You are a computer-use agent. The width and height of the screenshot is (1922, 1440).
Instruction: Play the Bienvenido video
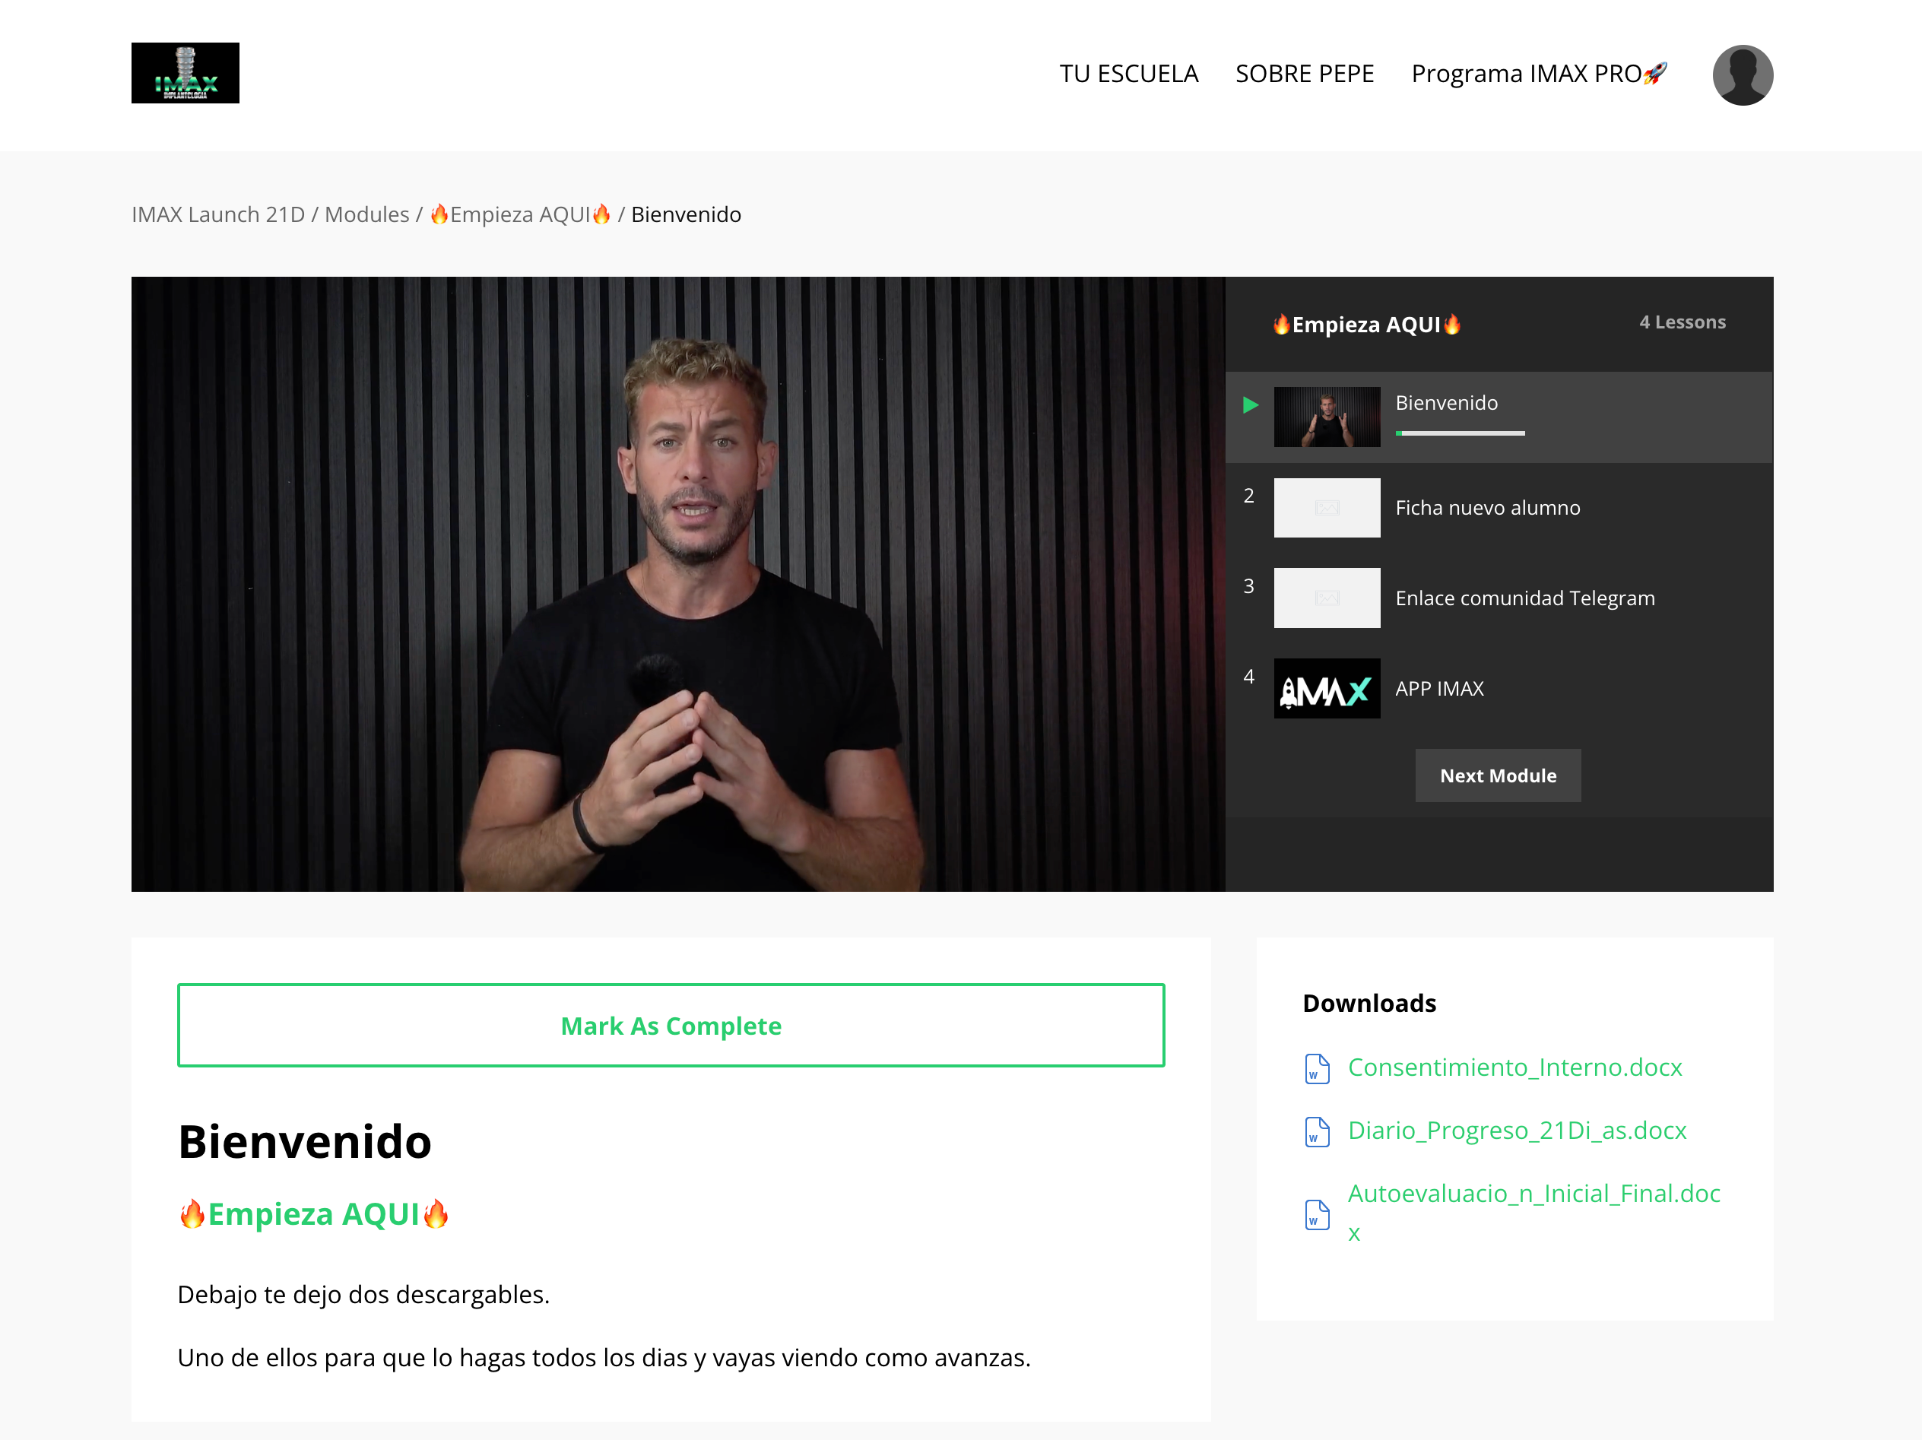pos(678,584)
